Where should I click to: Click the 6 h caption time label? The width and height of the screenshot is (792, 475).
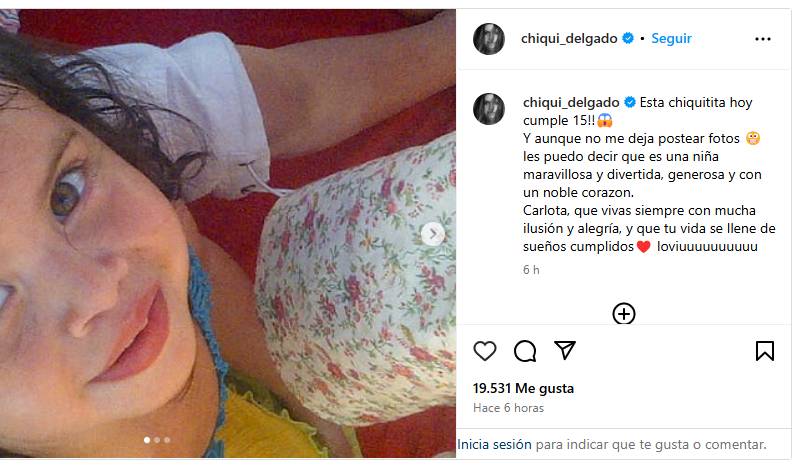[x=531, y=270]
